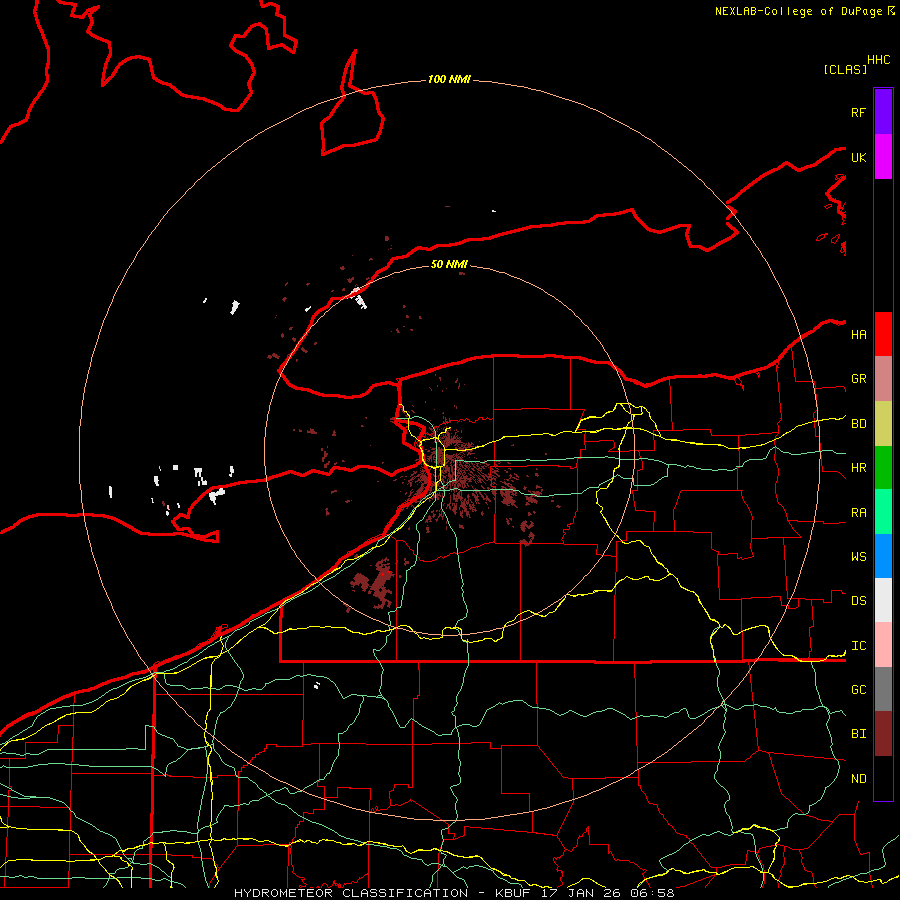
Task: Click the 100 NMI range ring label
Action: (x=449, y=79)
